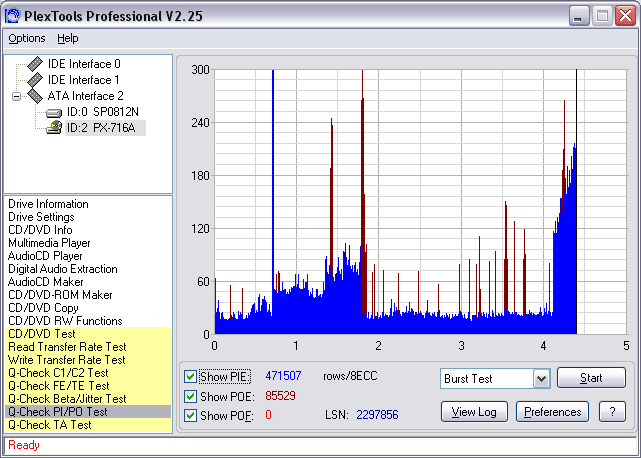641x458 pixels.
Task: Click the POE count value 85529
Action: click(280, 396)
